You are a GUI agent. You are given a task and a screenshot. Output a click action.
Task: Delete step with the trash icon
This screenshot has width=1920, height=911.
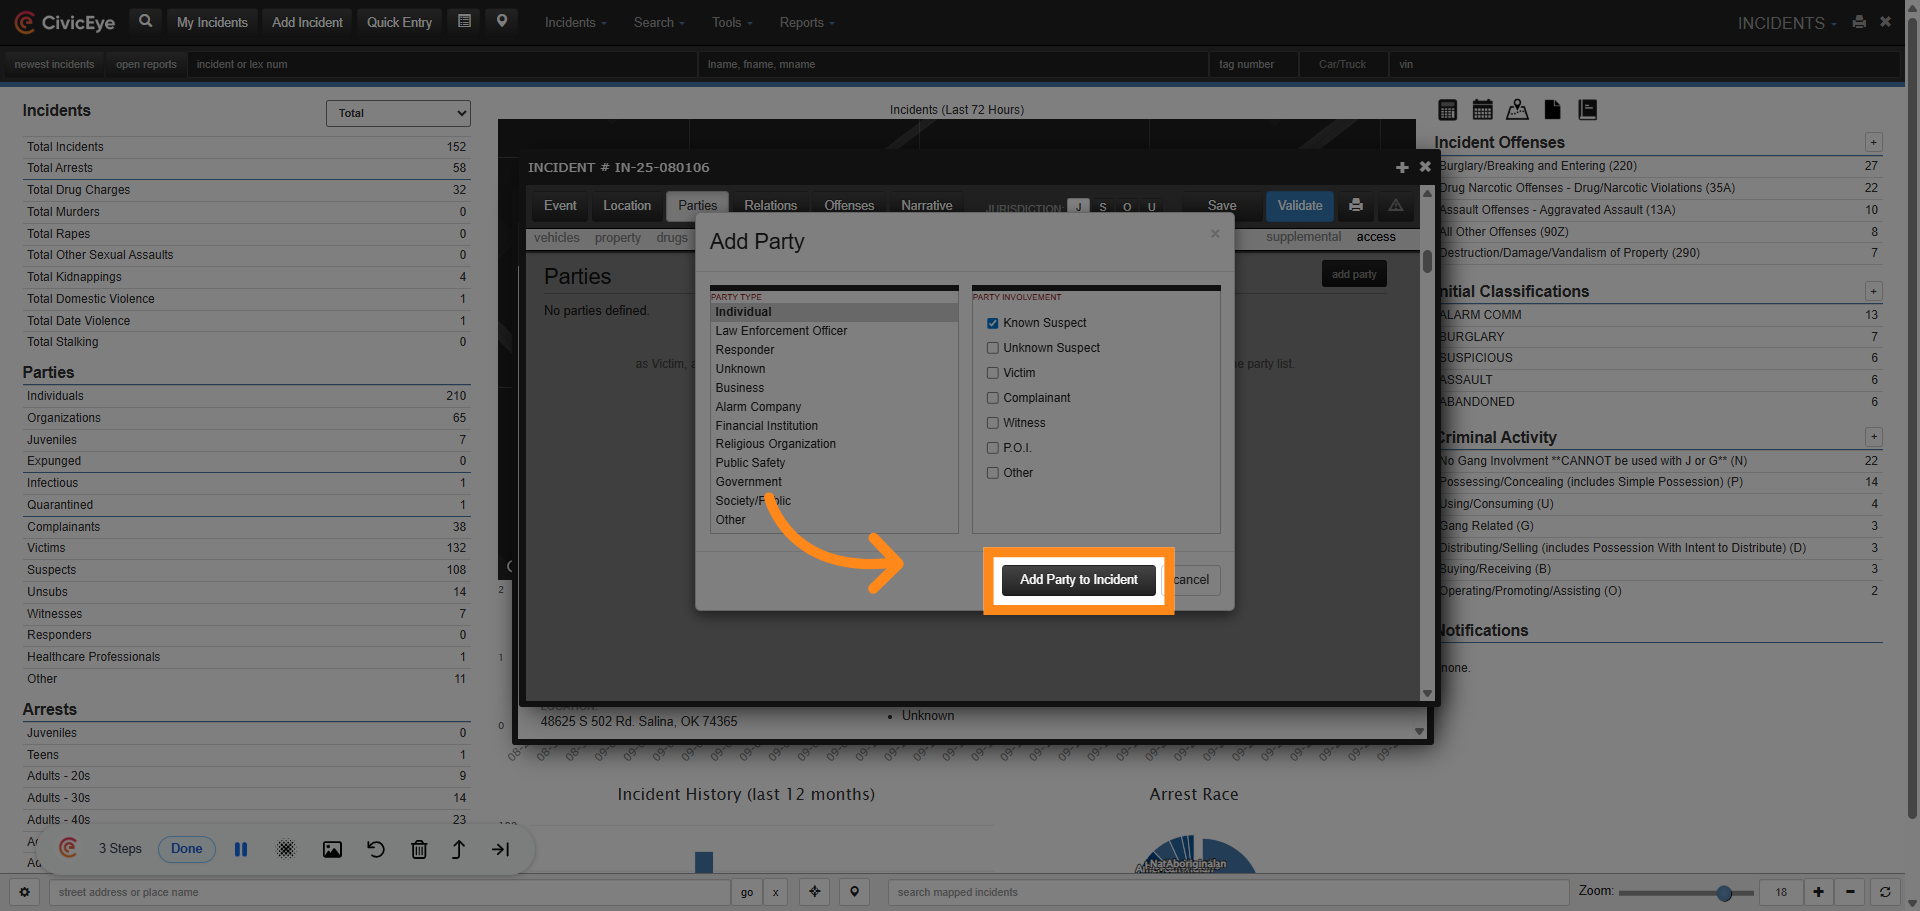tap(419, 849)
